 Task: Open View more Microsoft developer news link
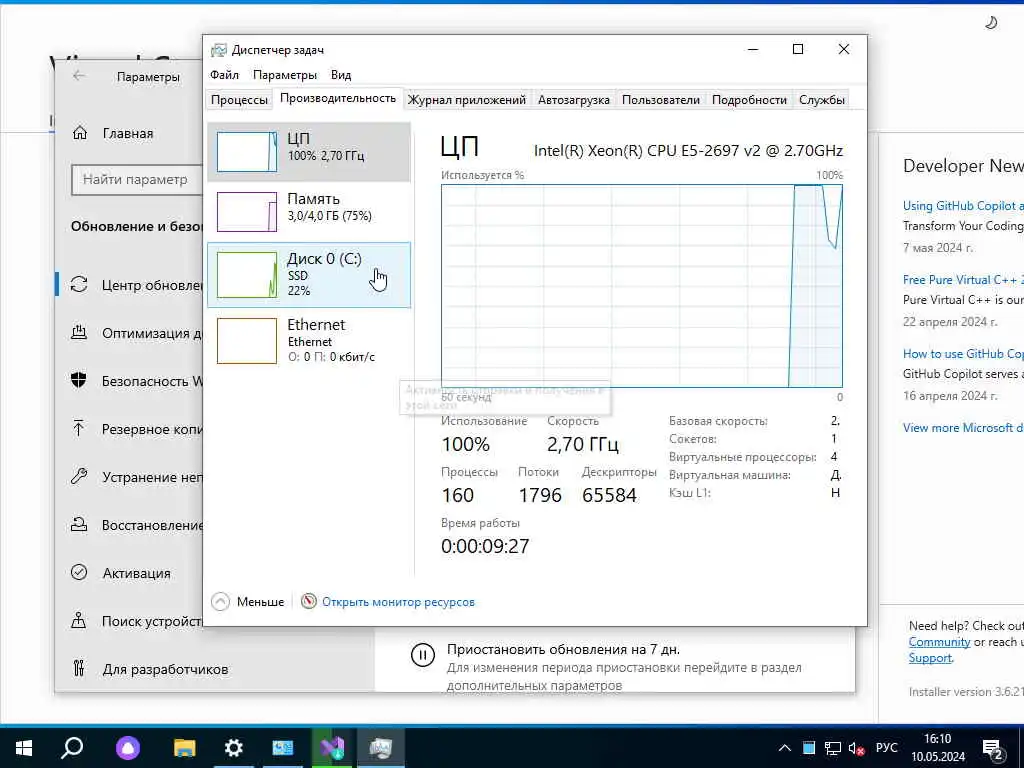pos(963,428)
